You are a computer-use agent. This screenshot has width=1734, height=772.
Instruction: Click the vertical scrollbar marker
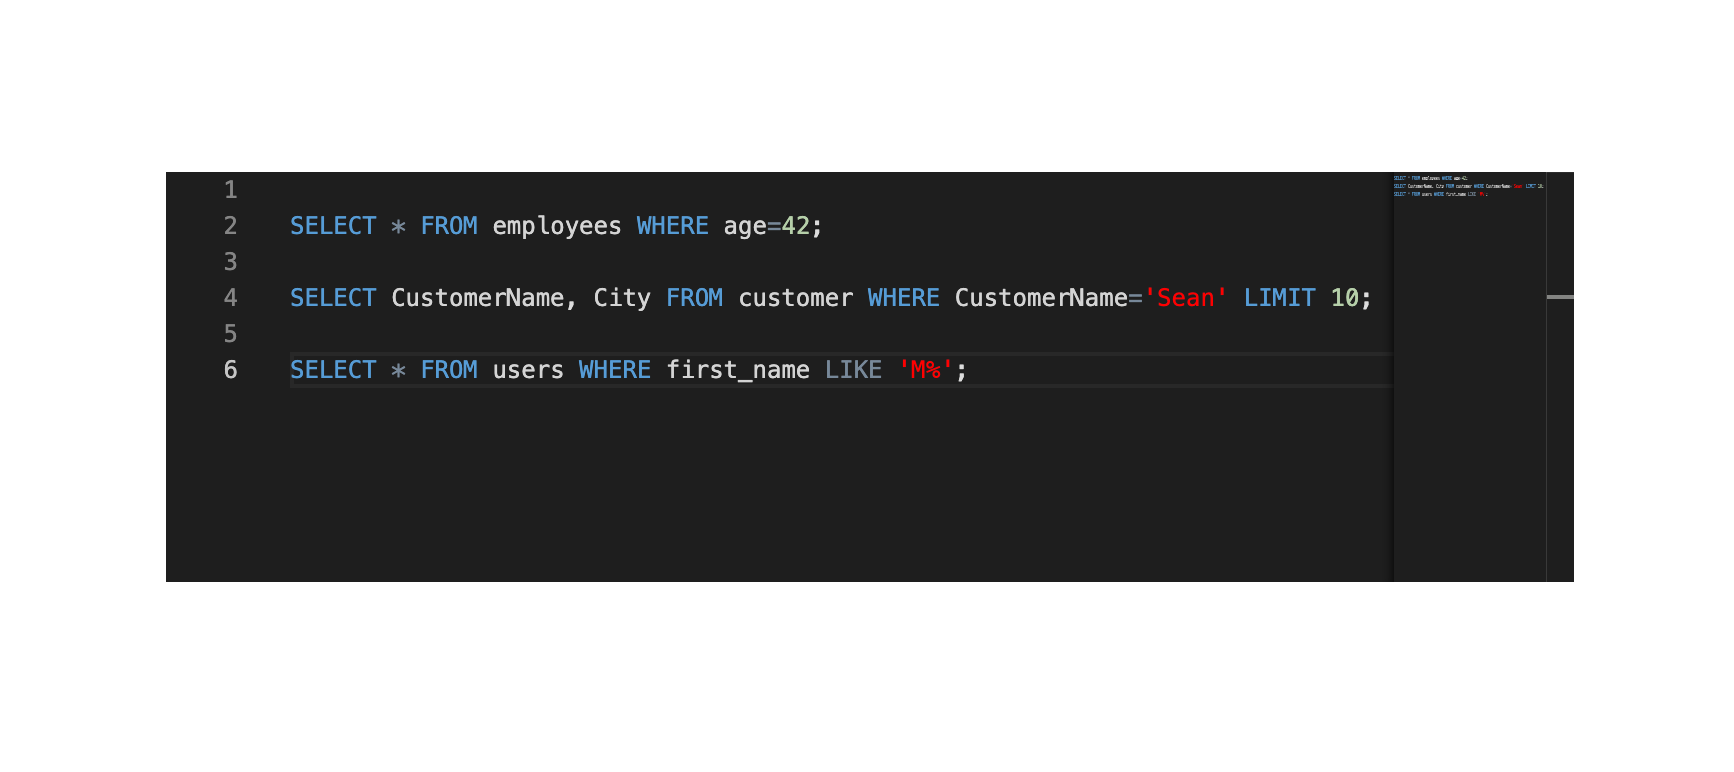point(1560,297)
